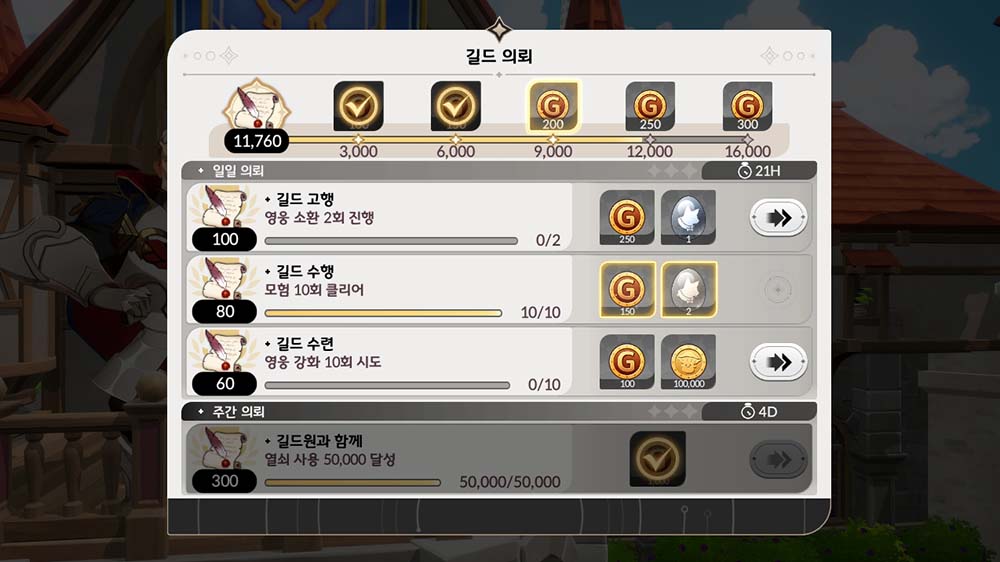
Task: Click the disabled arrow button on weekly quest
Action: coord(778,459)
